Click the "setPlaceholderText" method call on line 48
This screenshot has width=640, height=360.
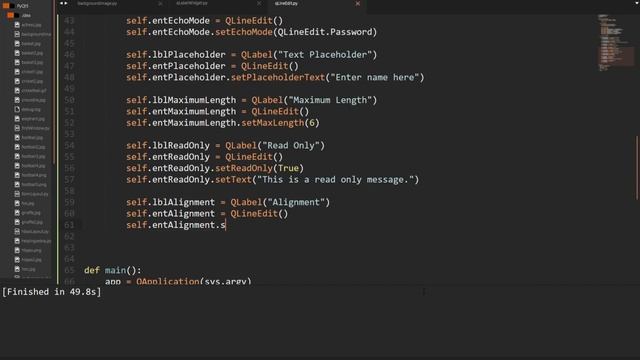tap(278, 78)
